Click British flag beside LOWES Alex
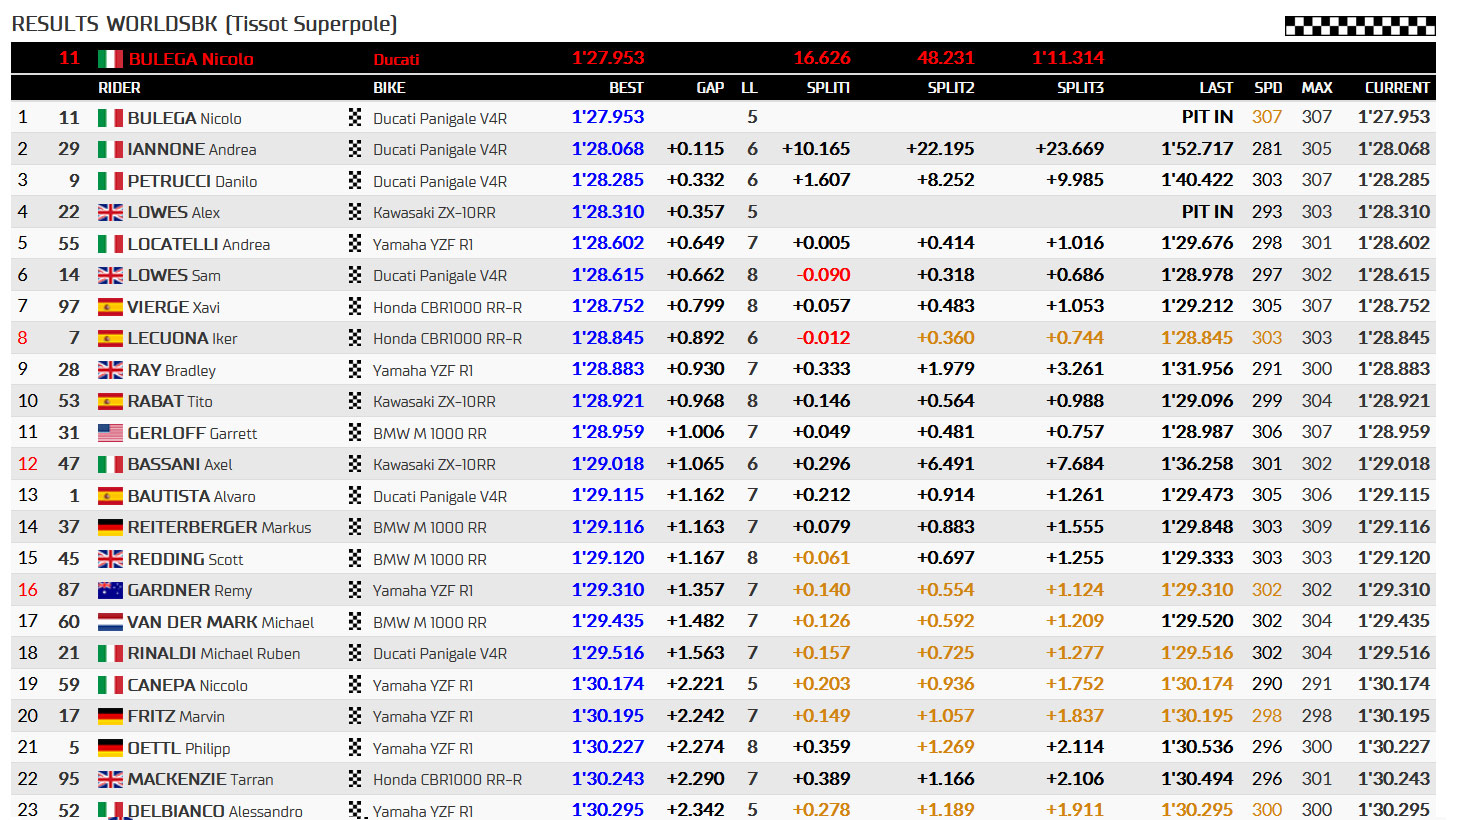This screenshot has width=1471, height=820. click(110, 212)
